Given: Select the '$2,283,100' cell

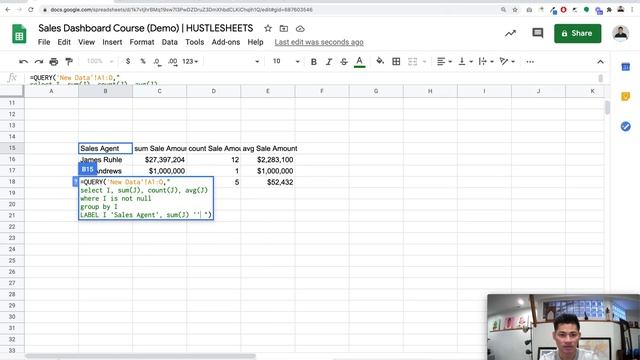Looking at the screenshot, I should pyautogui.click(x=268, y=160).
